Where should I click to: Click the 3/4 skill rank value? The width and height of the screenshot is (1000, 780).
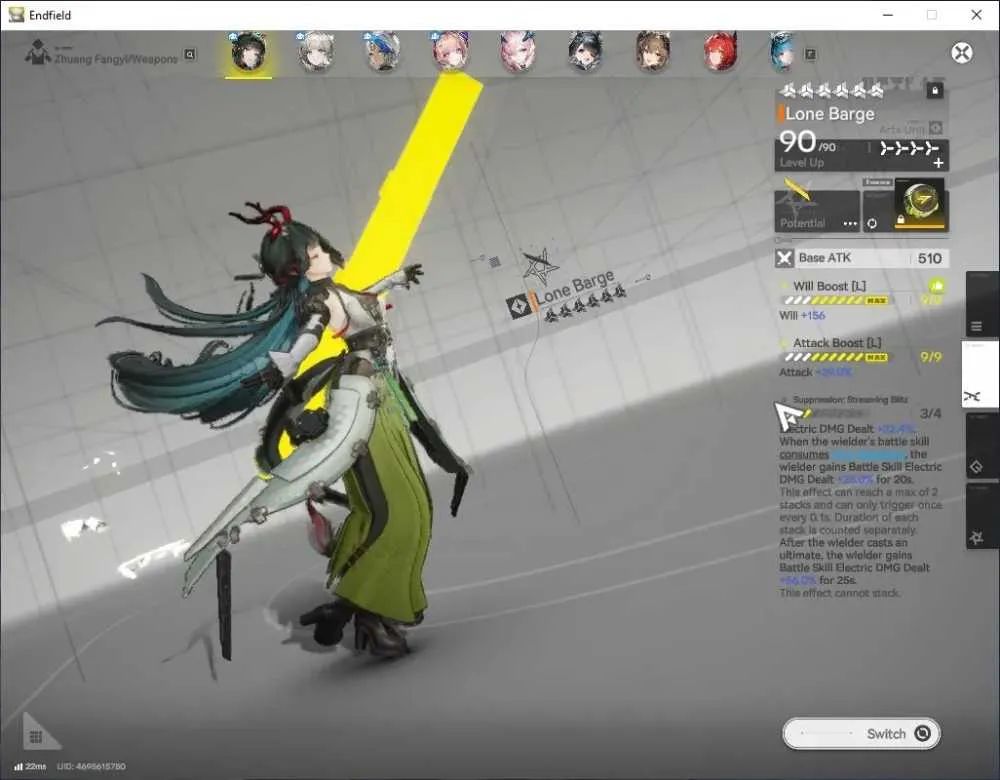(930, 413)
